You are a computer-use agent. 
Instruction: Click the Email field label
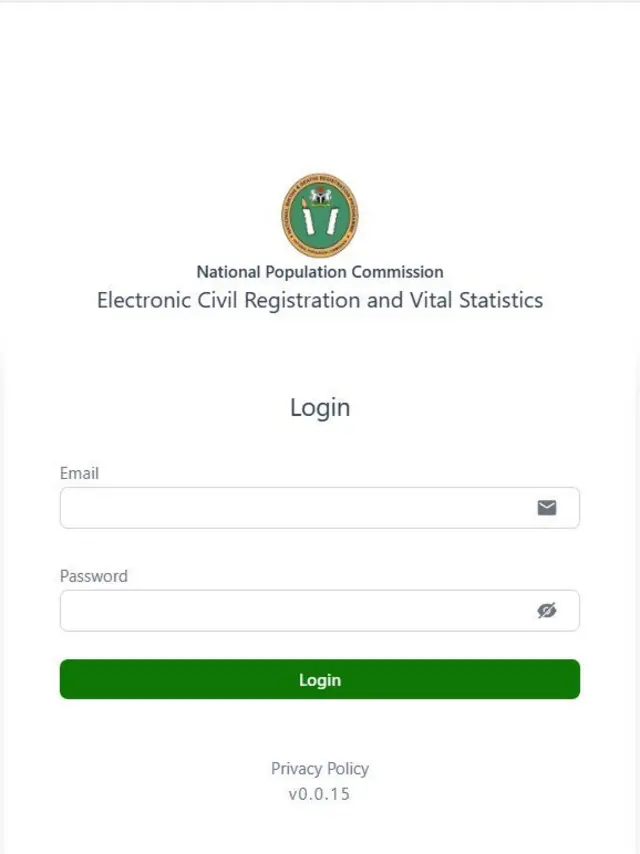coord(81,473)
